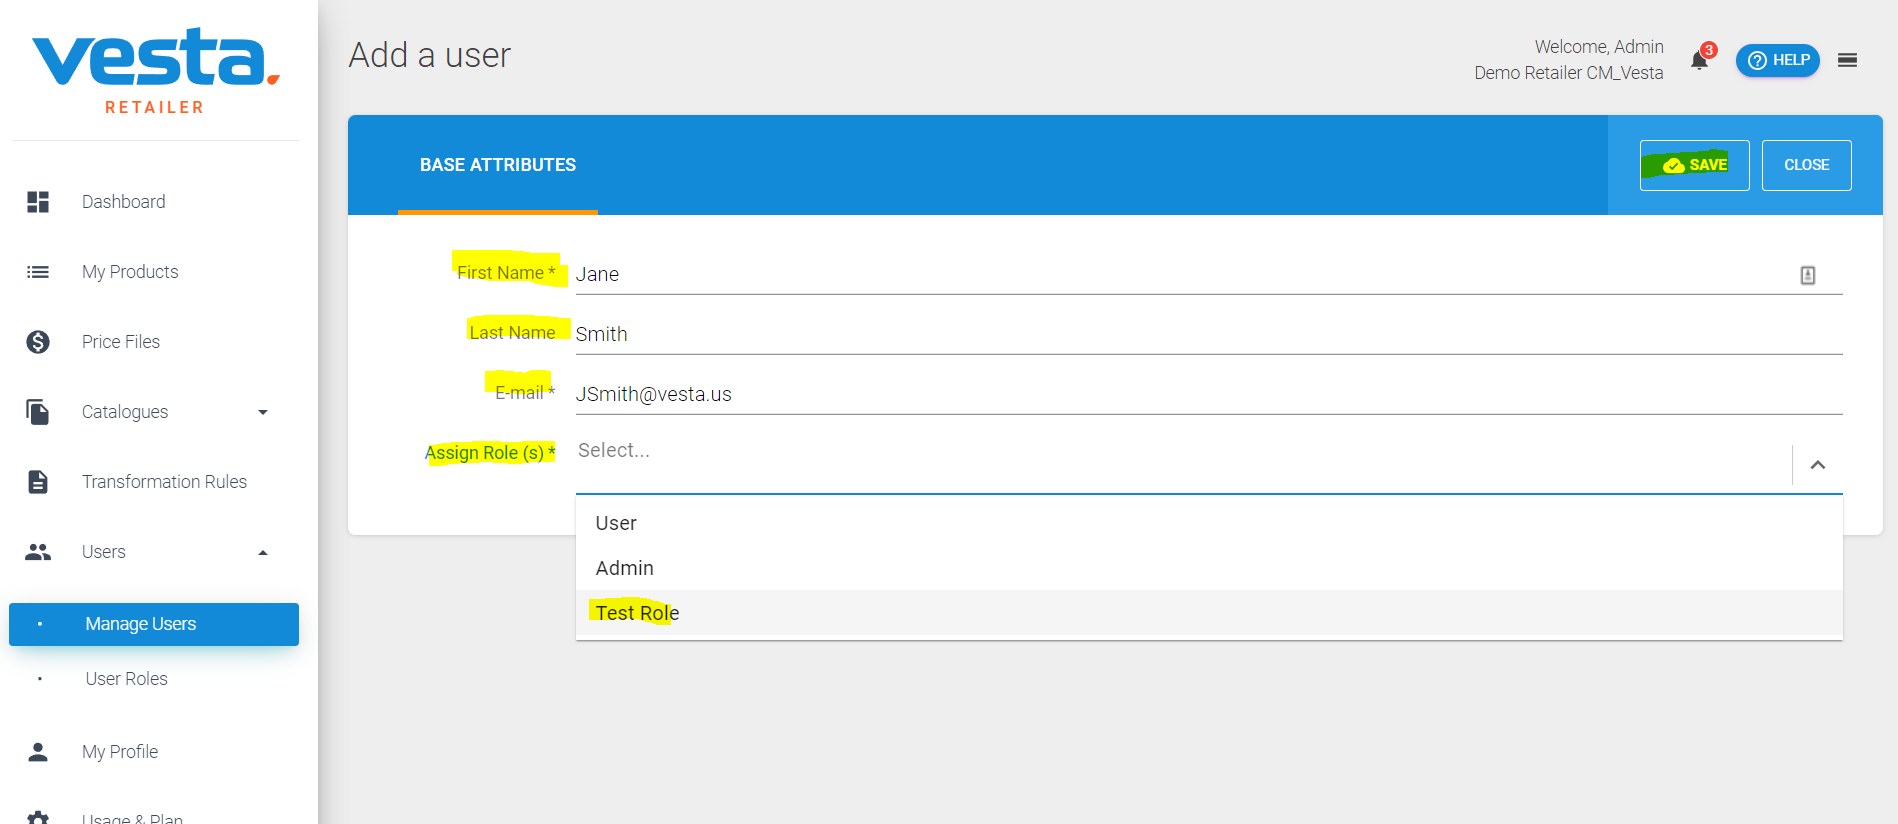Open the notifications bell
Image resolution: width=1898 pixels, height=824 pixels.
[x=1700, y=60]
